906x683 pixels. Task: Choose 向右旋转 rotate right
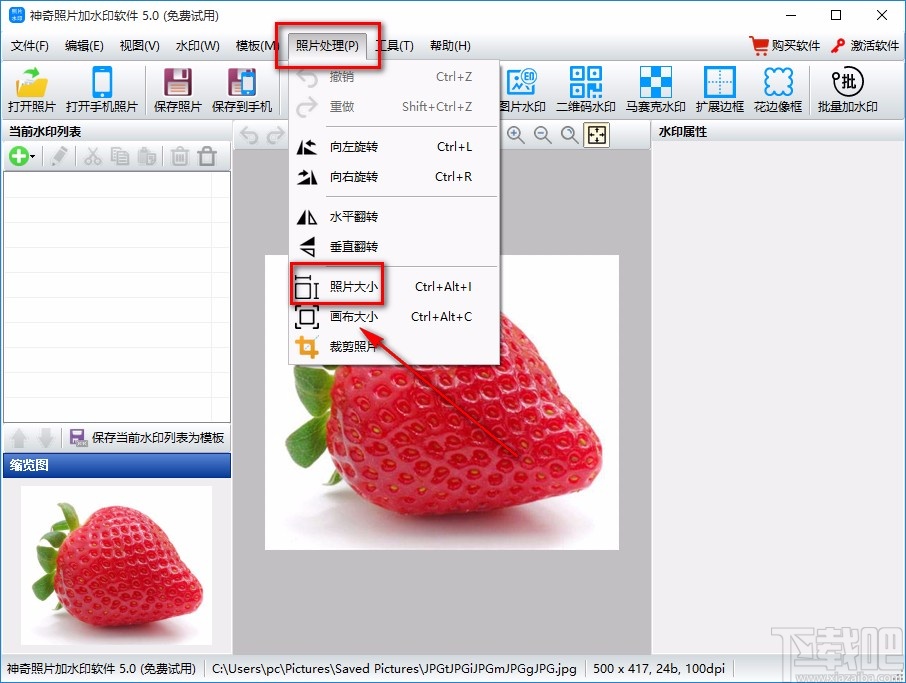394,177
